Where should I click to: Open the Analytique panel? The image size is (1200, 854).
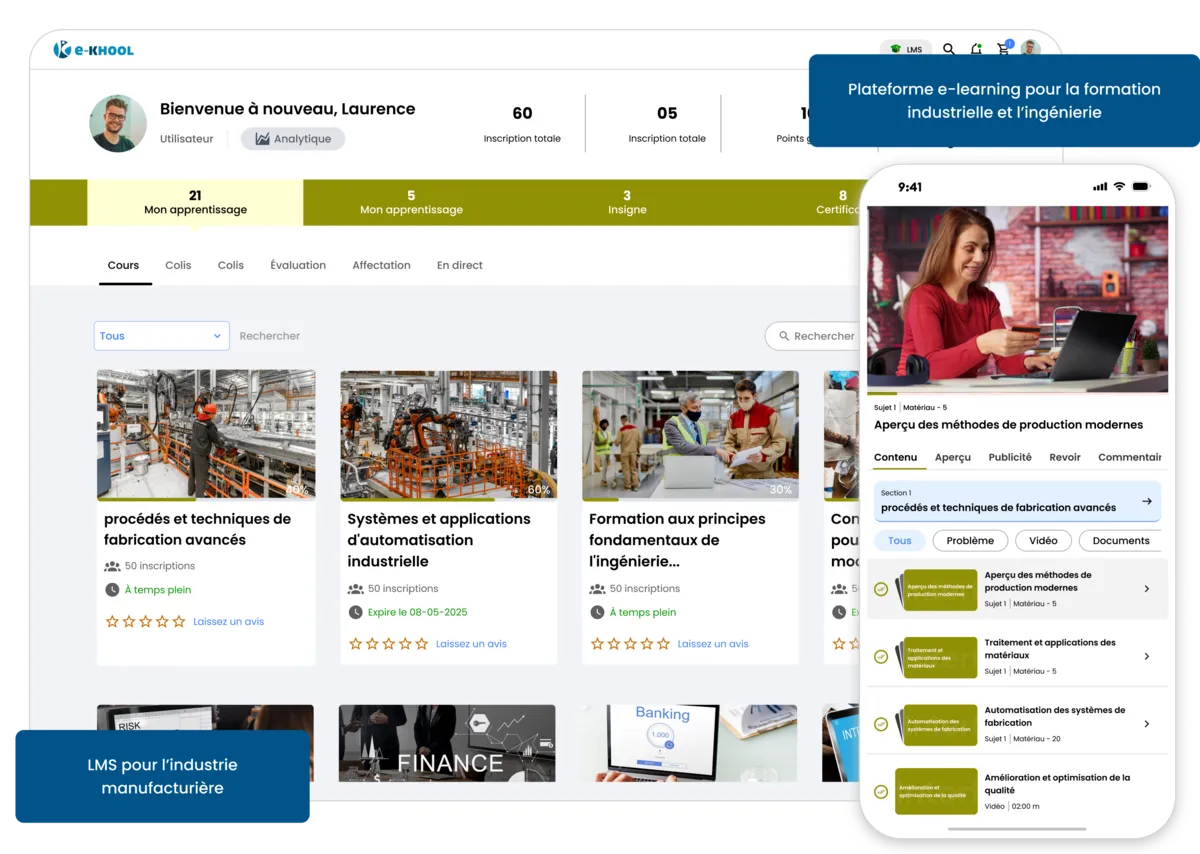point(293,138)
